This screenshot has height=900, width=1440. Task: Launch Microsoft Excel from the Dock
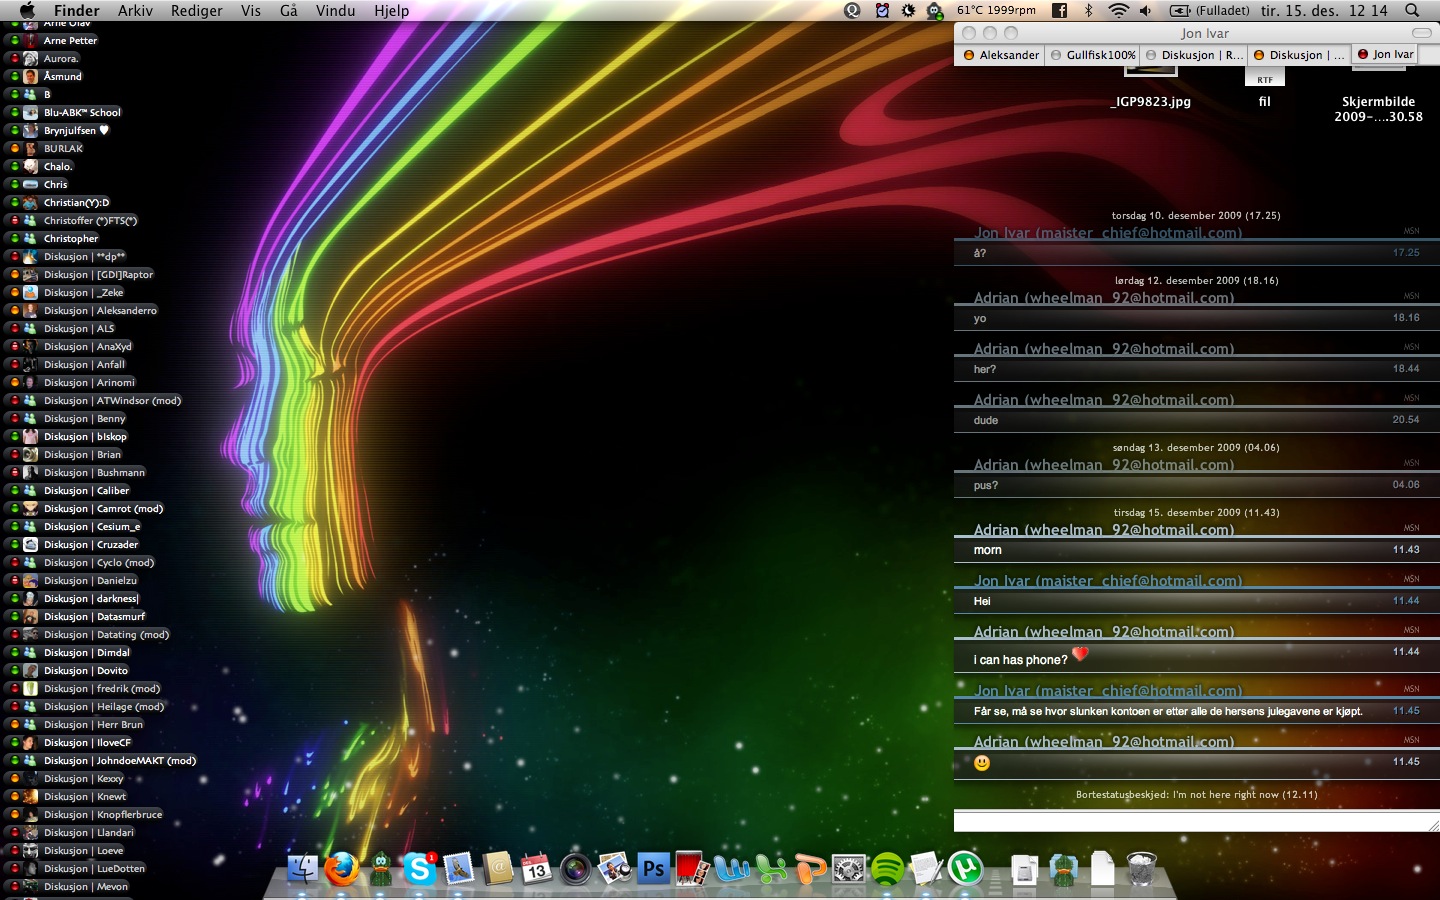[770, 868]
